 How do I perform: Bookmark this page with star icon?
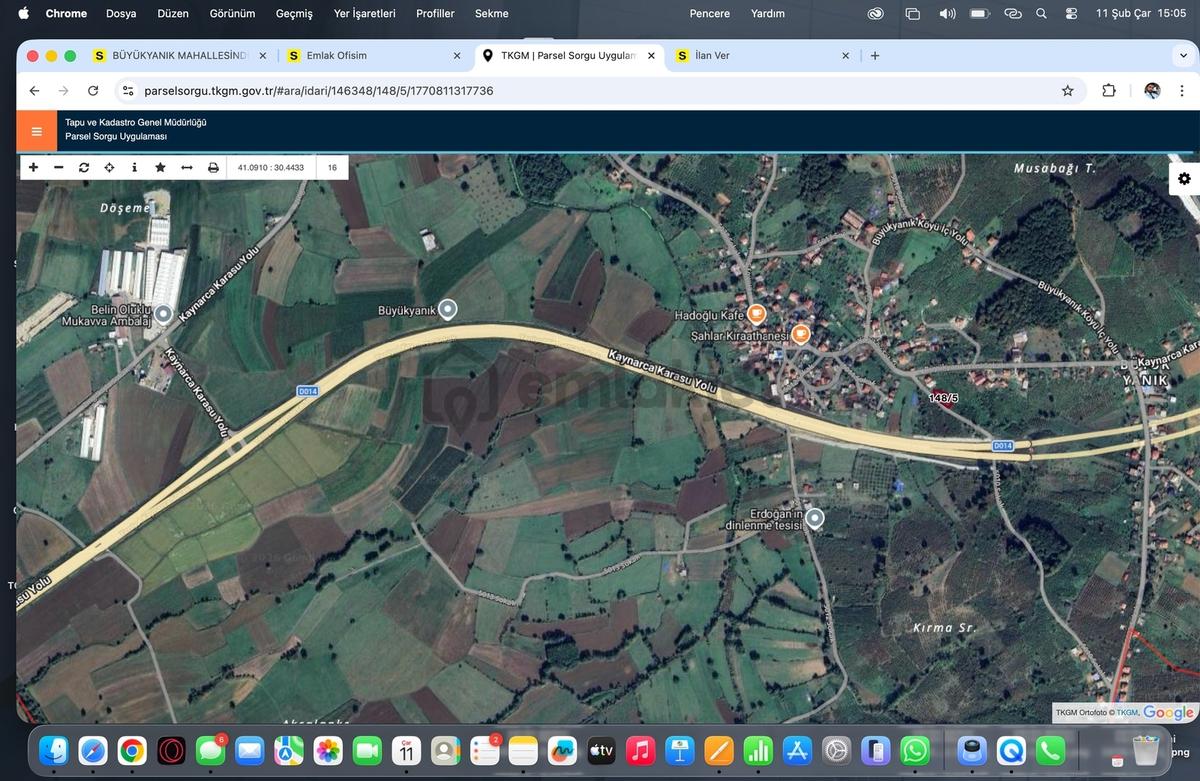(x=1067, y=91)
